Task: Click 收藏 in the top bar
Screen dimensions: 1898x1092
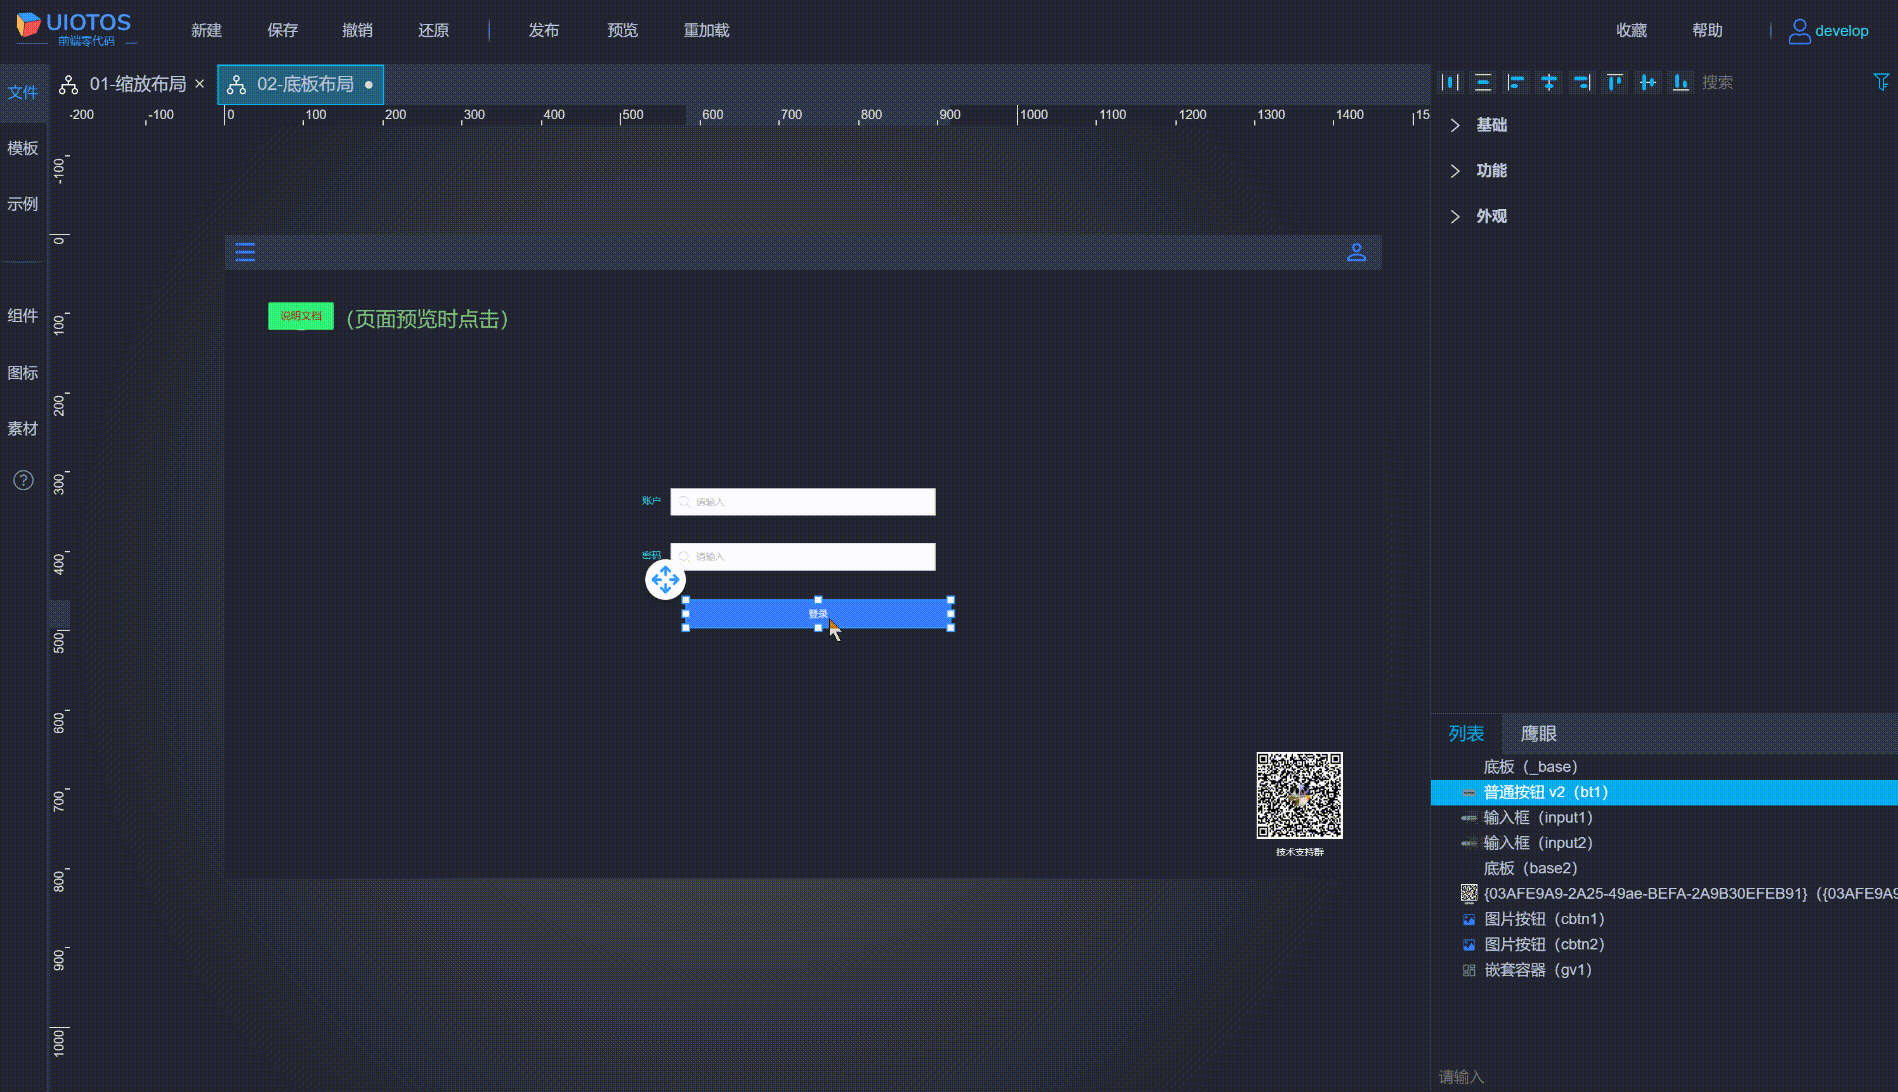Action: 1632,31
